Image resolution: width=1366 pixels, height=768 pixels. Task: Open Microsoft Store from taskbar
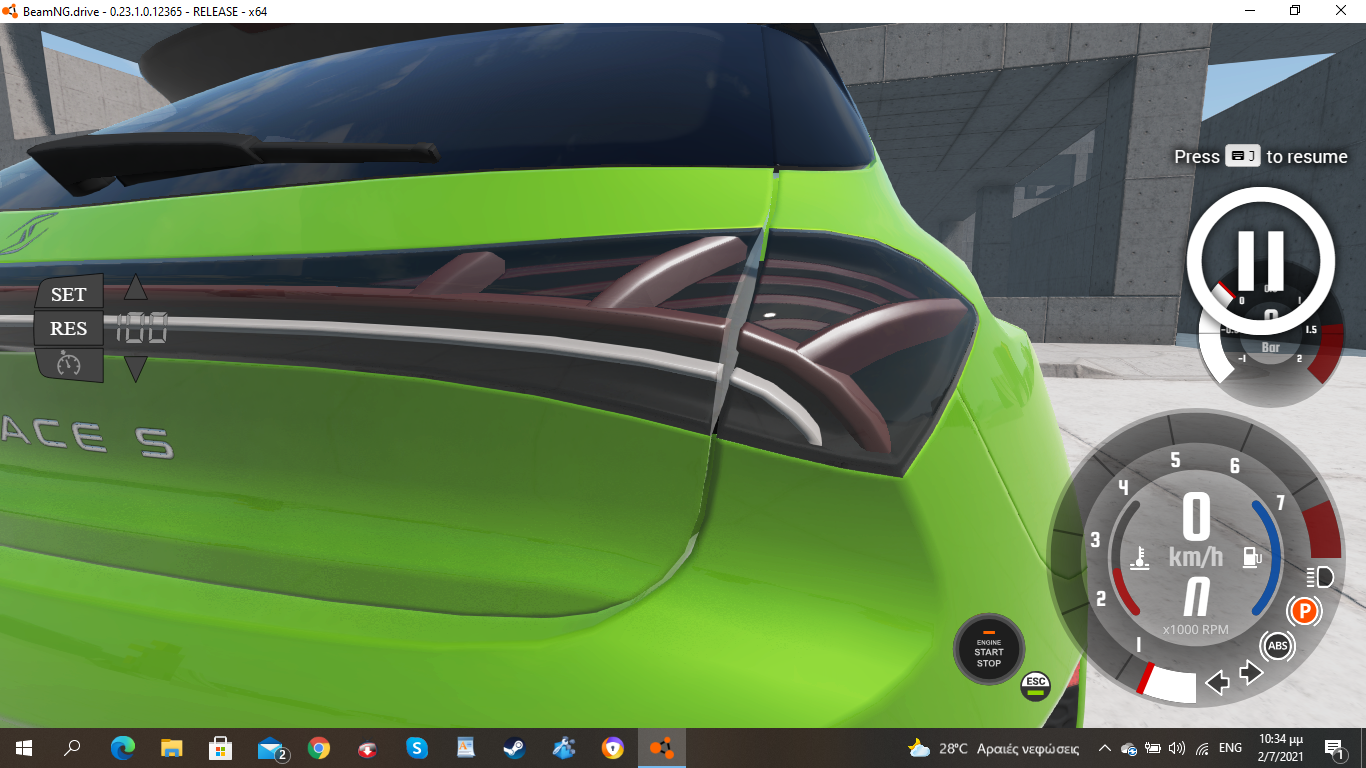(221, 747)
